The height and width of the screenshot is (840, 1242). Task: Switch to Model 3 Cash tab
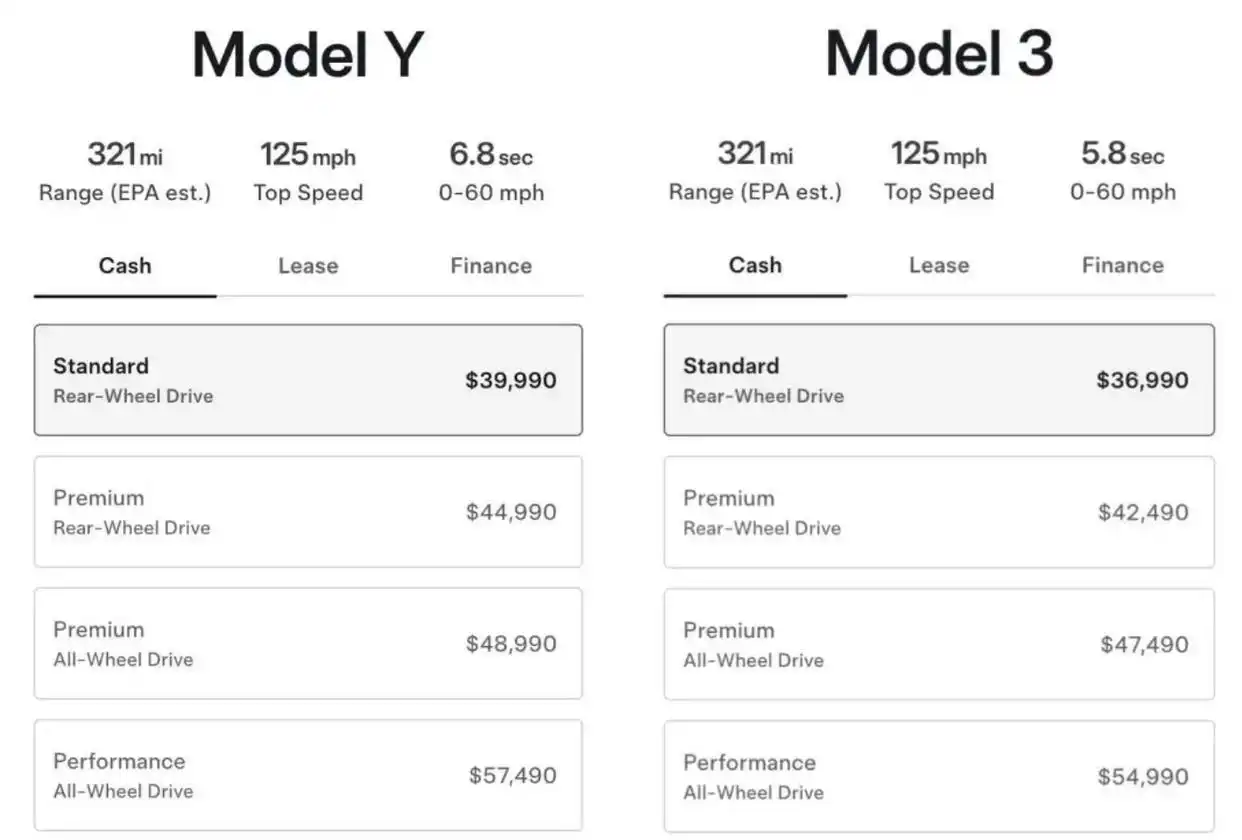tap(755, 265)
